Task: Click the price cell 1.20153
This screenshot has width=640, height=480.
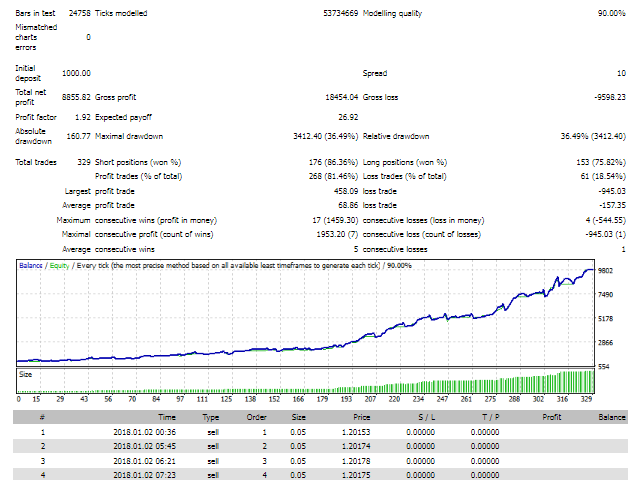Action: pyautogui.click(x=356, y=432)
